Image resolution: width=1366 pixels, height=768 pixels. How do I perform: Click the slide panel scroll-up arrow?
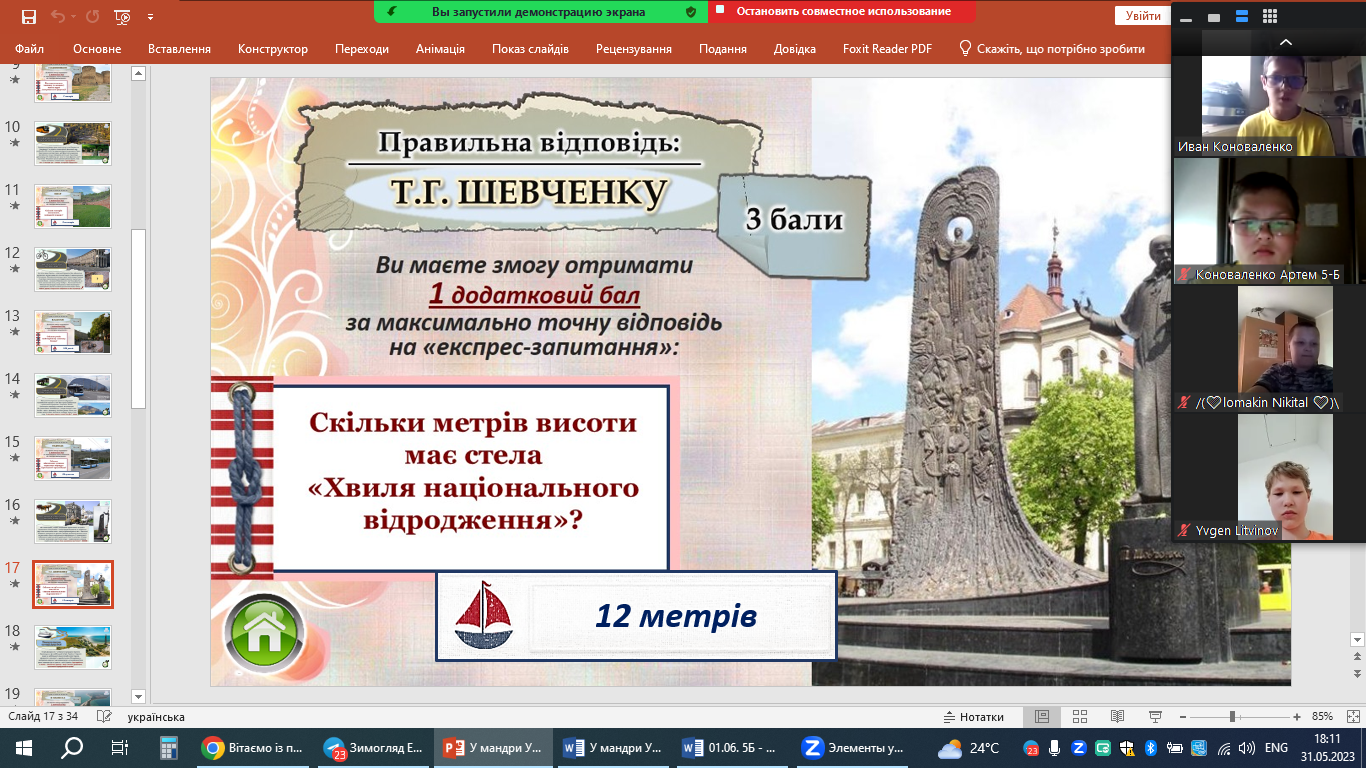[x=139, y=73]
